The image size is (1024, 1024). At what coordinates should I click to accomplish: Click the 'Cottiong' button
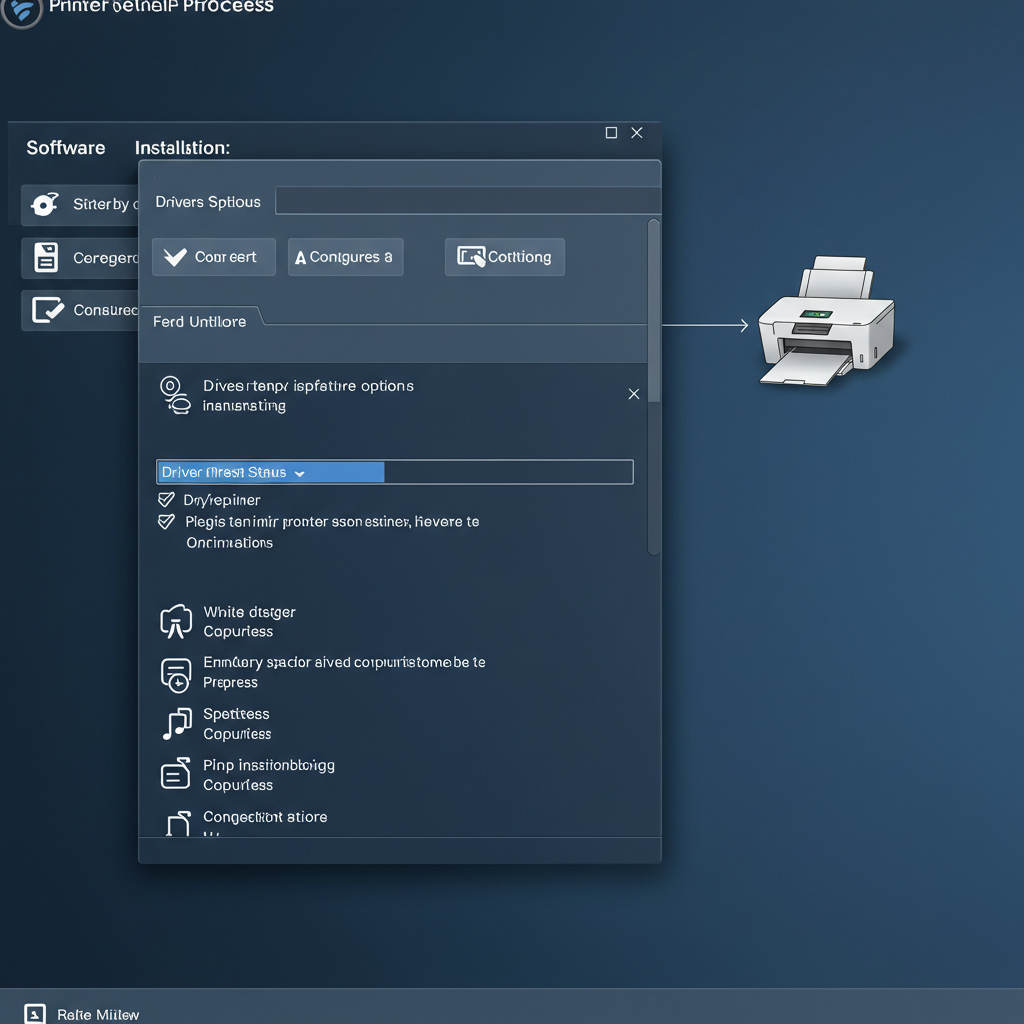pyautogui.click(x=504, y=257)
